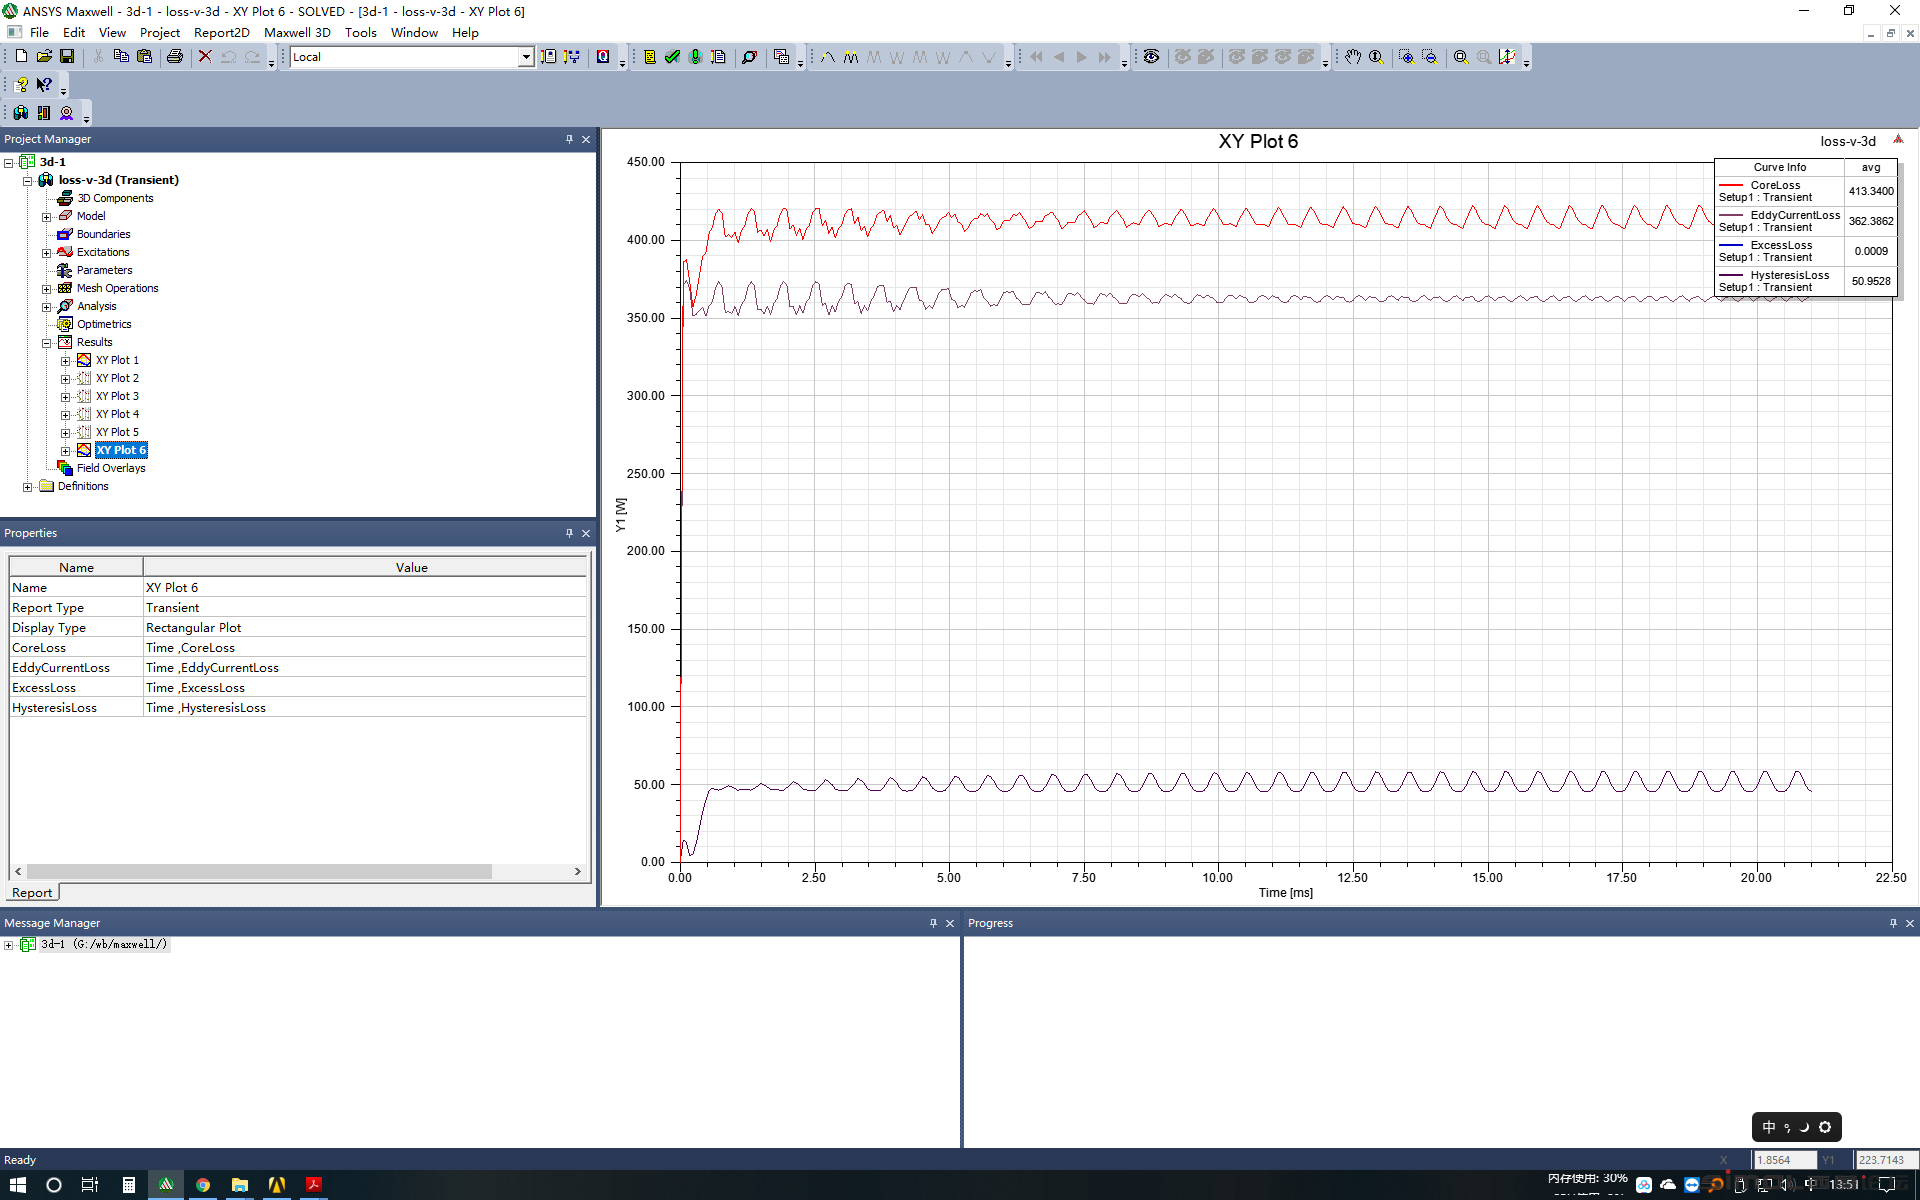
Task: Click the first marker curve icon
Action: (828, 57)
